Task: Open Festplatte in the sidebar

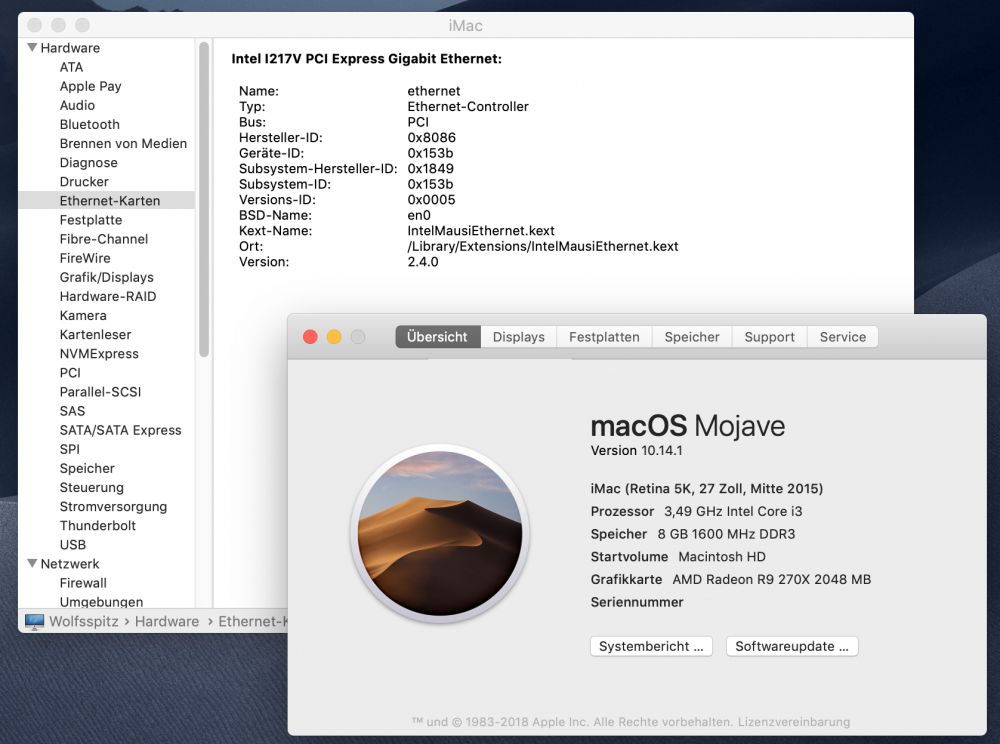Action: pyautogui.click(x=91, y=220)
